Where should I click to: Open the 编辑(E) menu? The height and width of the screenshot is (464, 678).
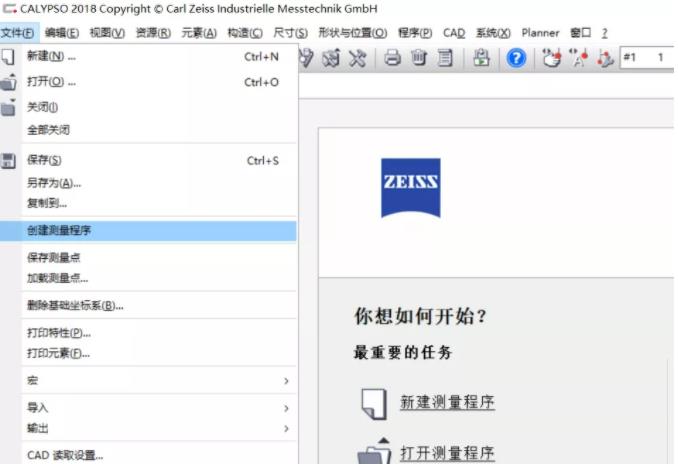click(x=62, y=33)
